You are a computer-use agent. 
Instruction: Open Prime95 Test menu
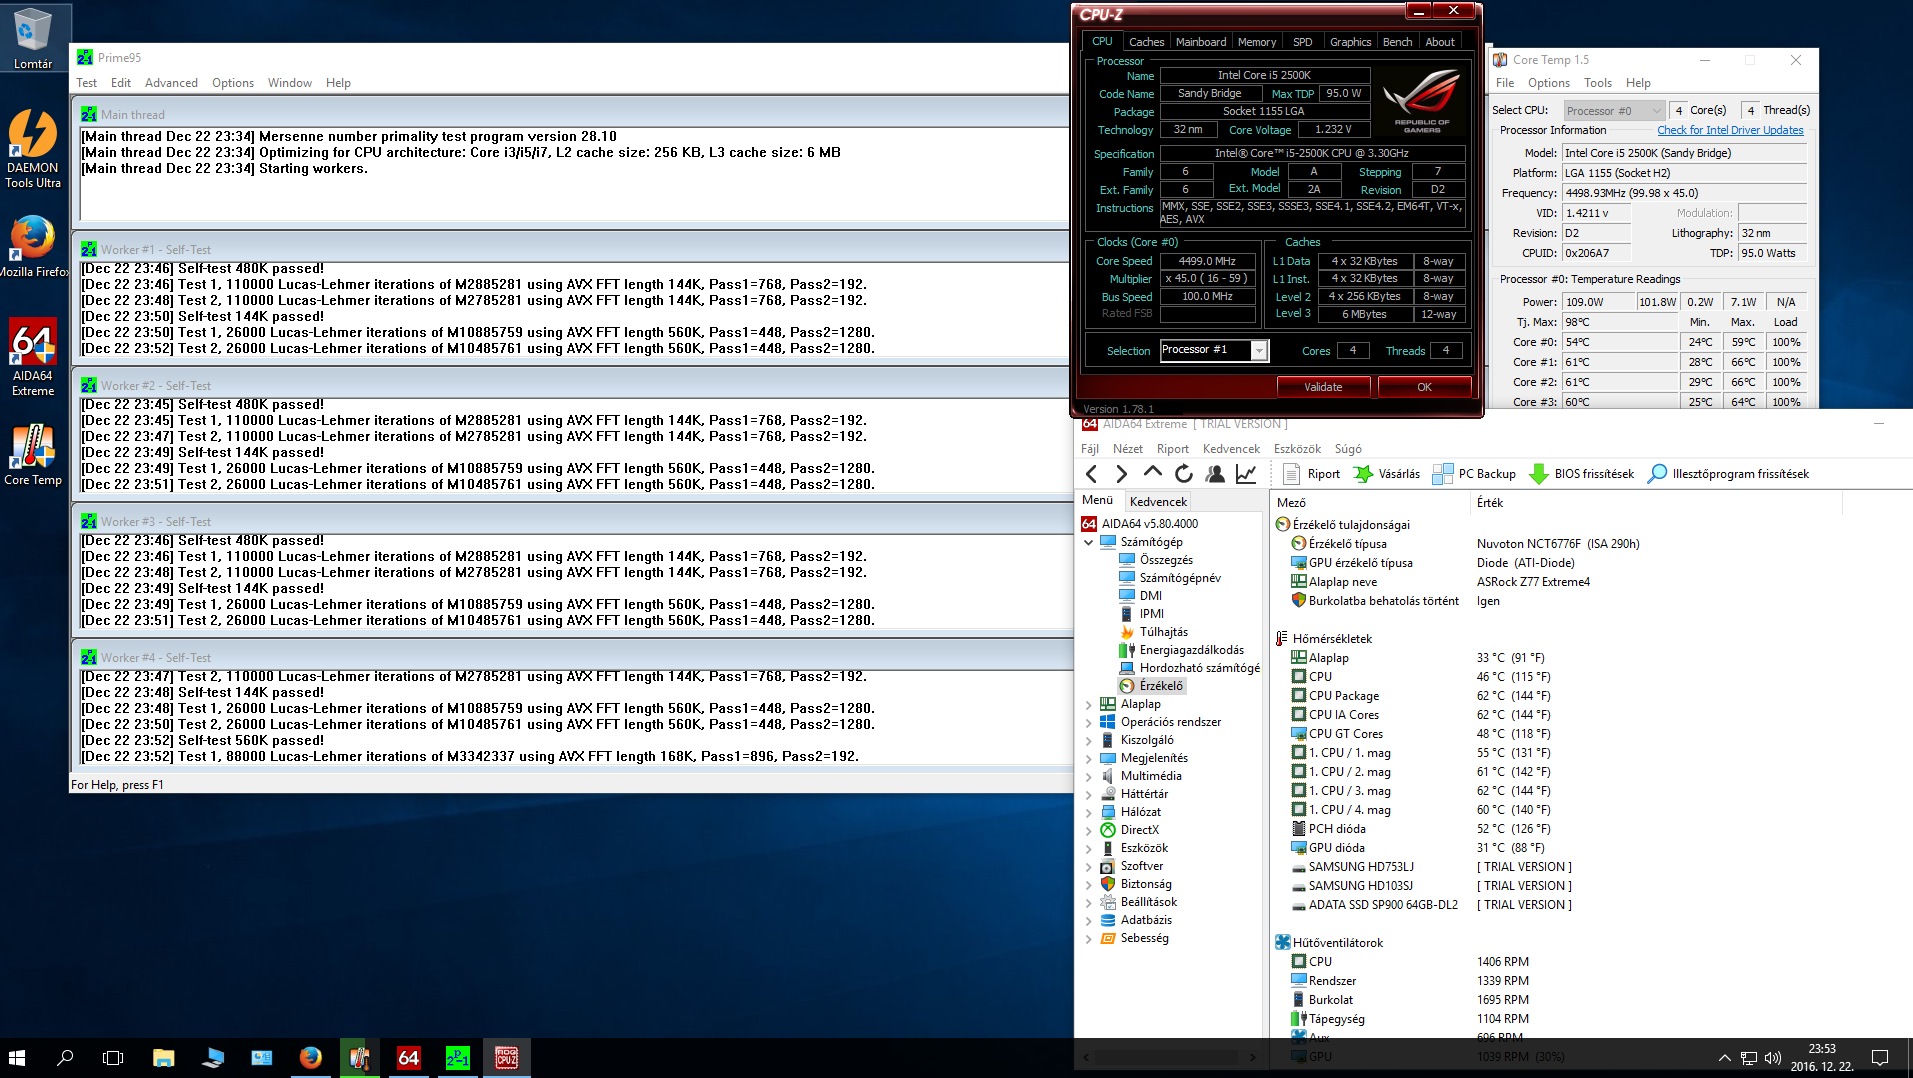click(x=87, y=83)
